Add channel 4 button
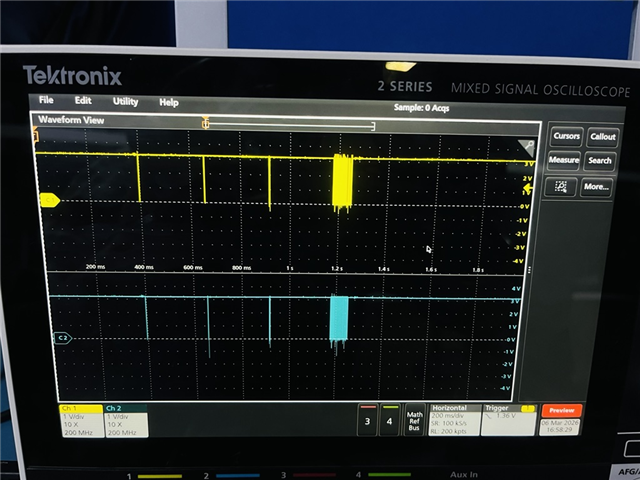This screenshot has width=640, height=480. tap(390, 420)
